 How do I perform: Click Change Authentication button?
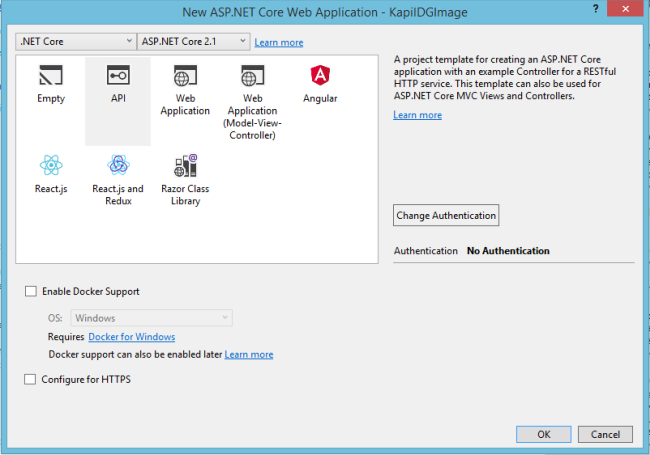tap(446, 215)
